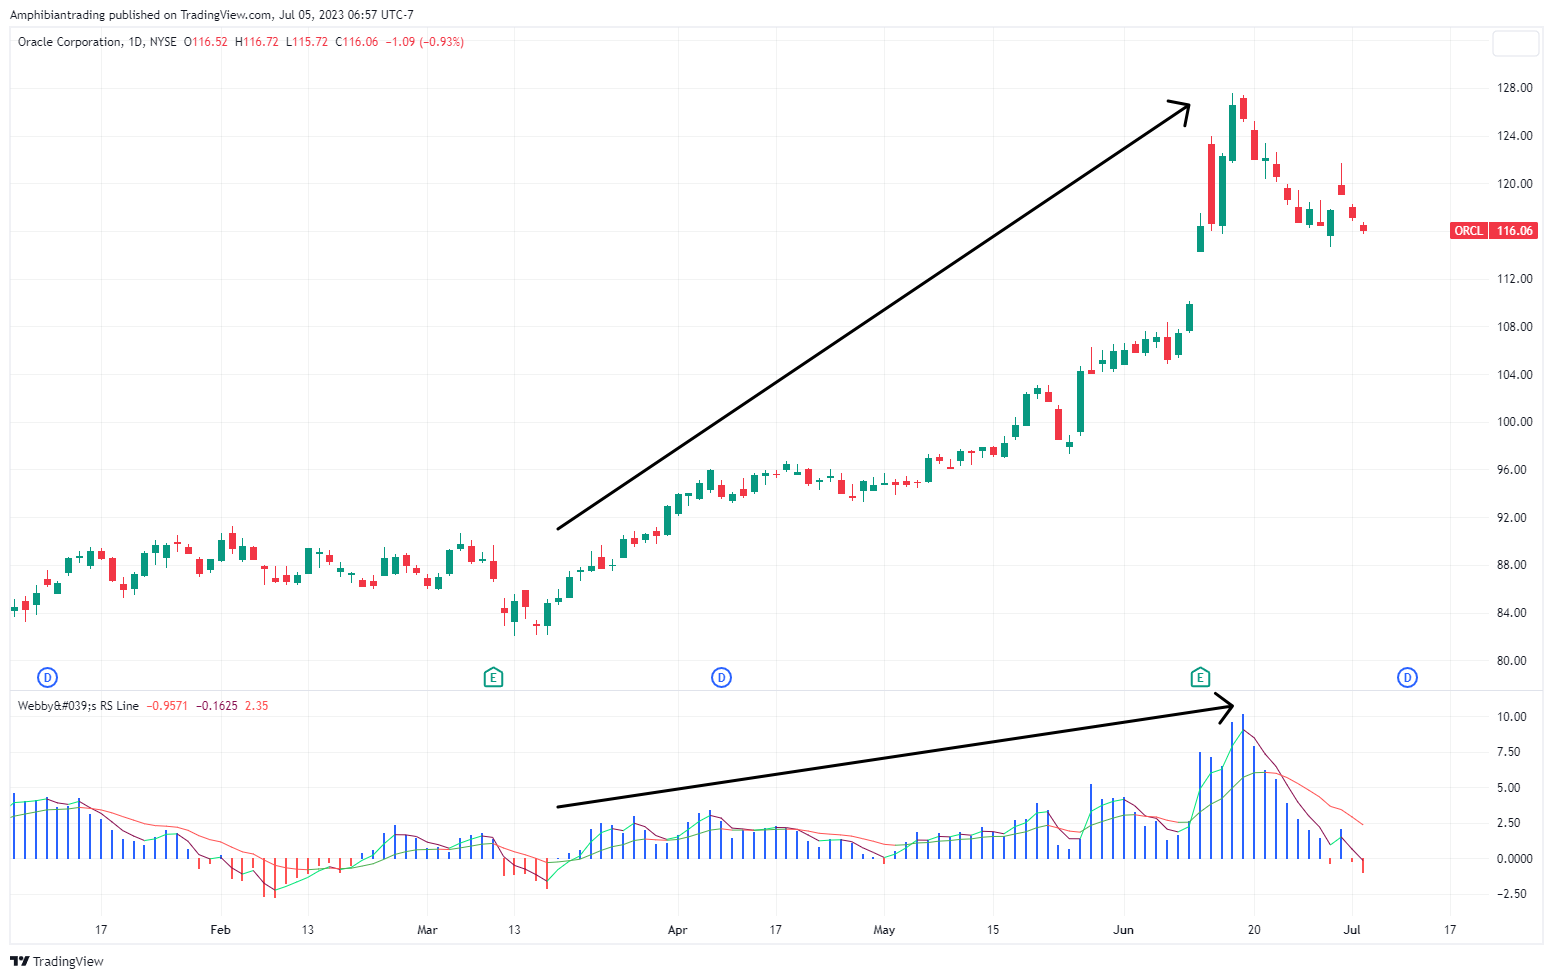Viewport: 1553px width, 979px height.
Task: Click the earnings marker in mid March
Action: (492, 678)
